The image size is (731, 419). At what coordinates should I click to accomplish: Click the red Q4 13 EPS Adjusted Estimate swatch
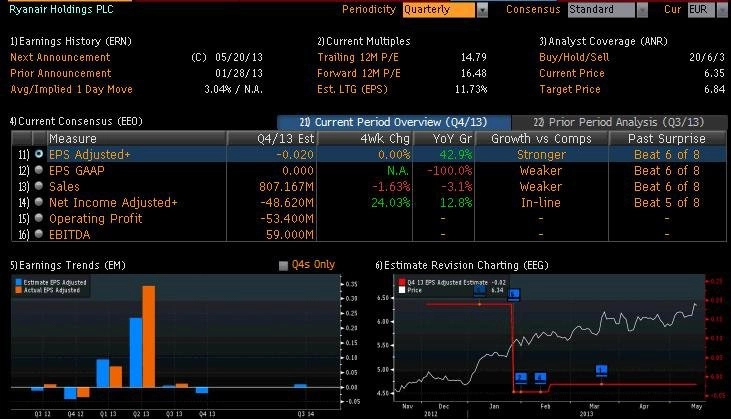pos(402,282)
